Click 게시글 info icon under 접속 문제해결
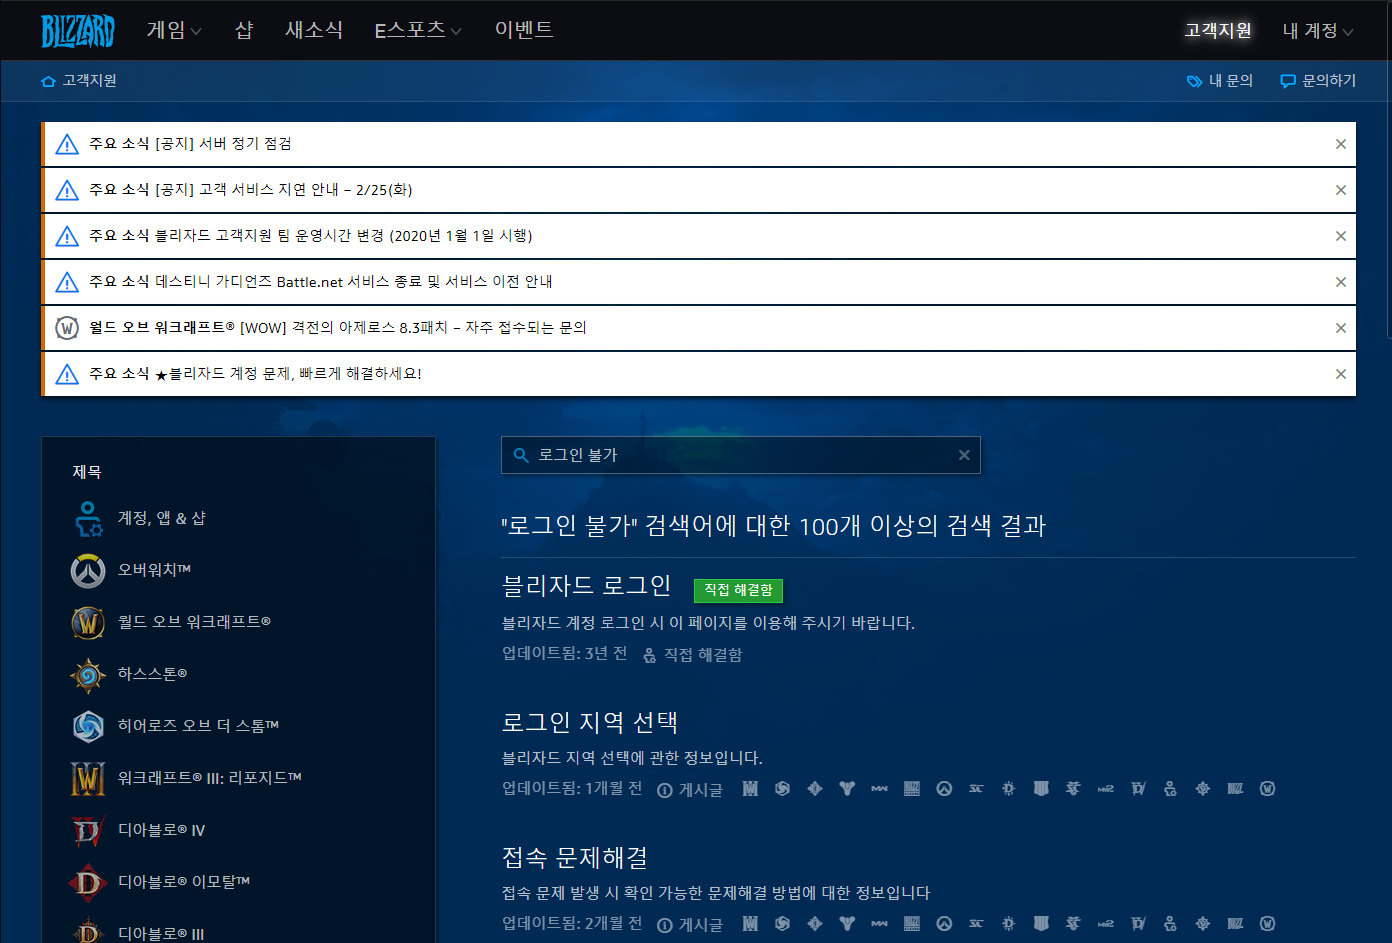The height and width of the screenshot is (943, 1392). 665,925
